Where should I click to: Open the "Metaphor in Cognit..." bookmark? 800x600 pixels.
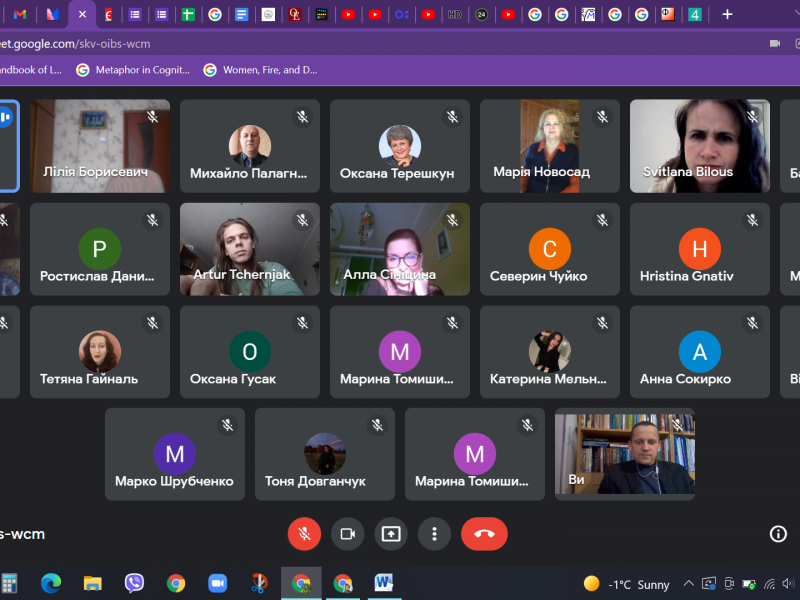tap(125, 70)
